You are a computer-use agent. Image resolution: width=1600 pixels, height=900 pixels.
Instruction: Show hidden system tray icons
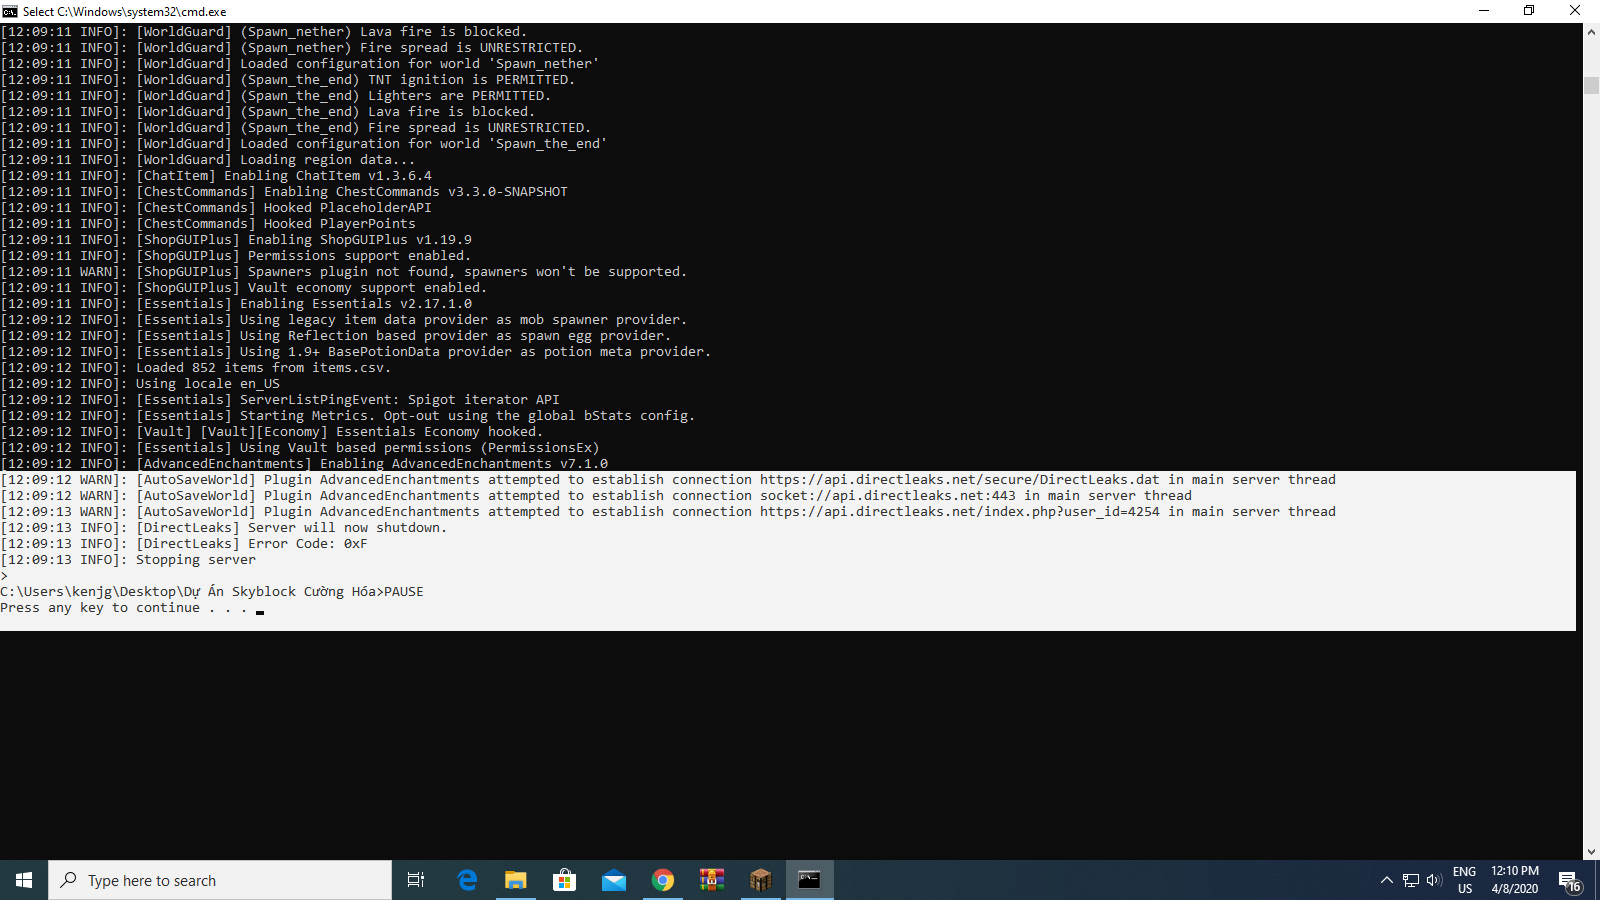(1386, 880)
